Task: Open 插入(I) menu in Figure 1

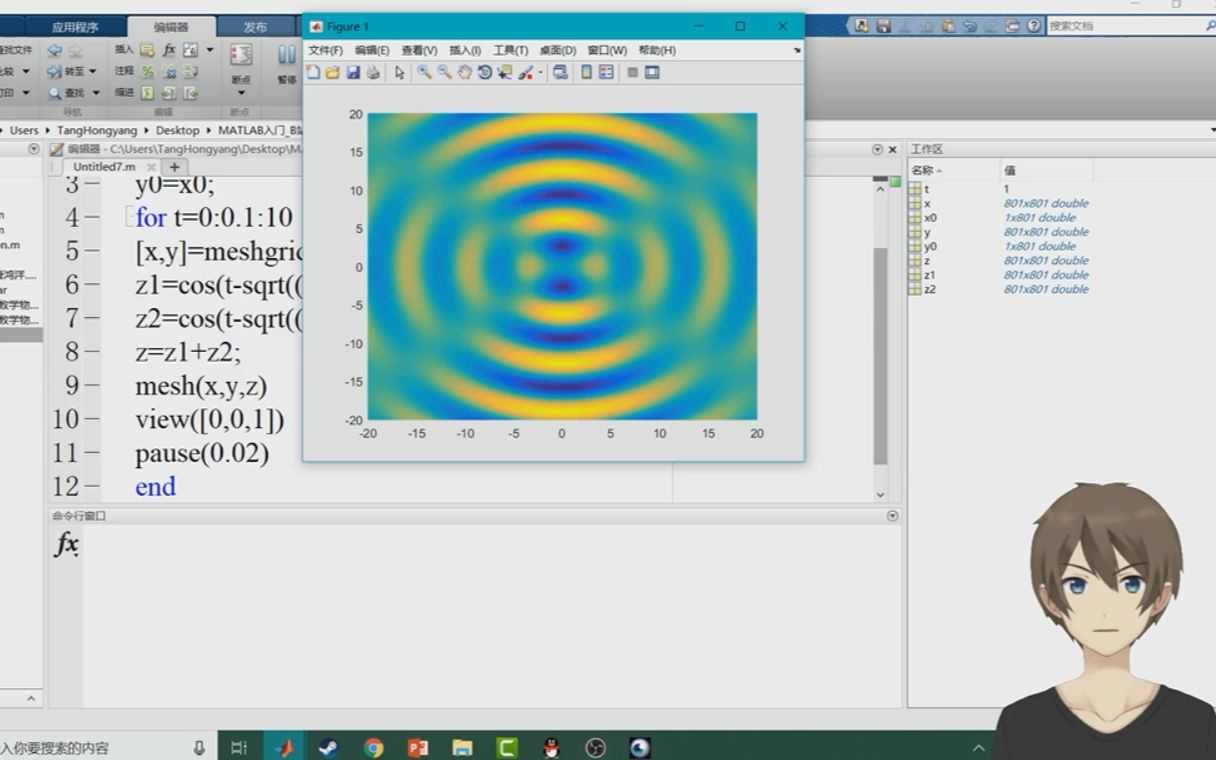Action: (x=465, y=50)
